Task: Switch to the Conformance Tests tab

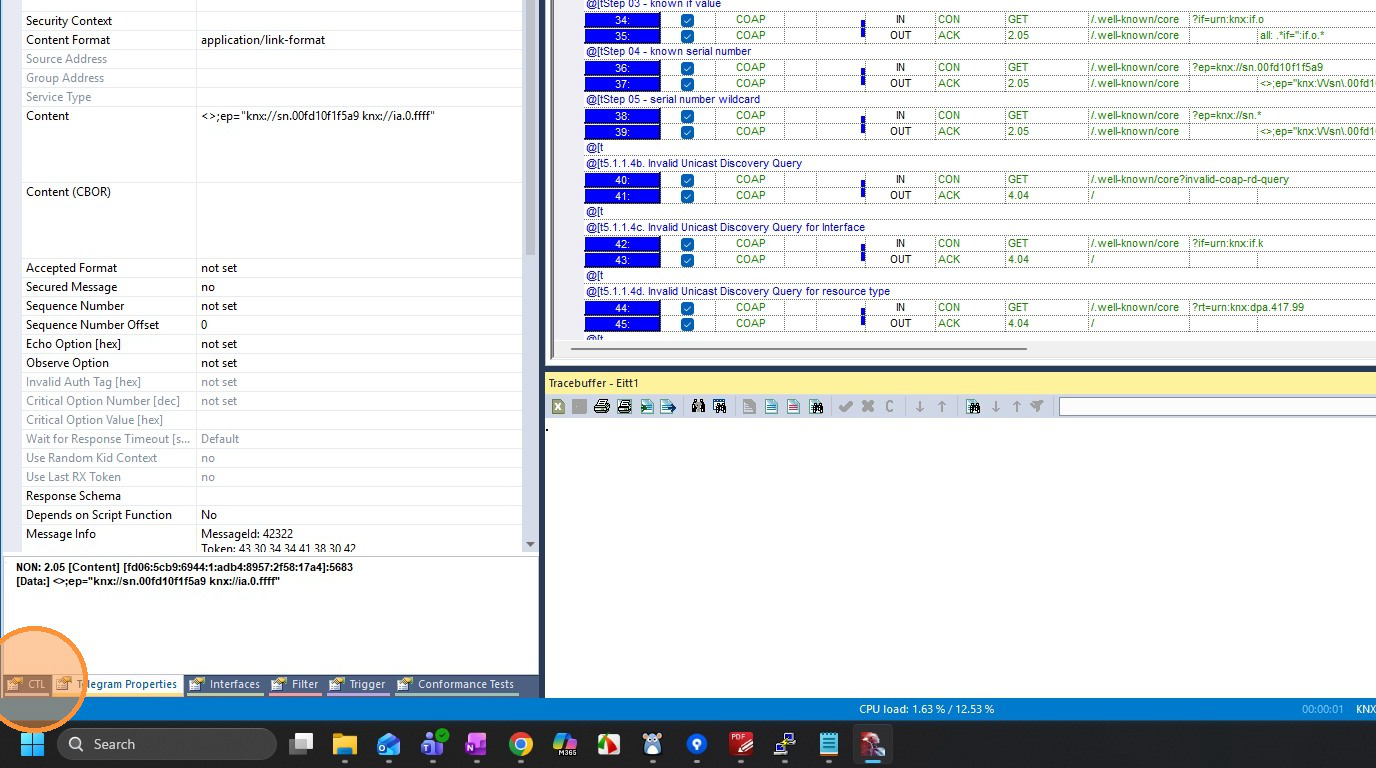Action: [x=456, y=685]
